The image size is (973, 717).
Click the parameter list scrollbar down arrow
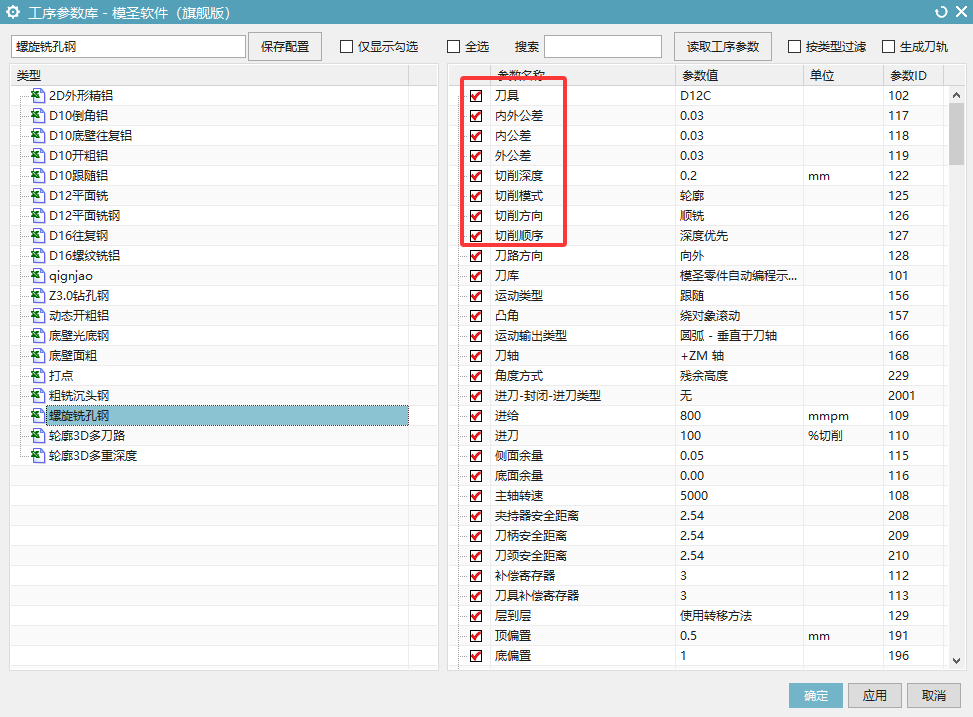coord(956,661)
